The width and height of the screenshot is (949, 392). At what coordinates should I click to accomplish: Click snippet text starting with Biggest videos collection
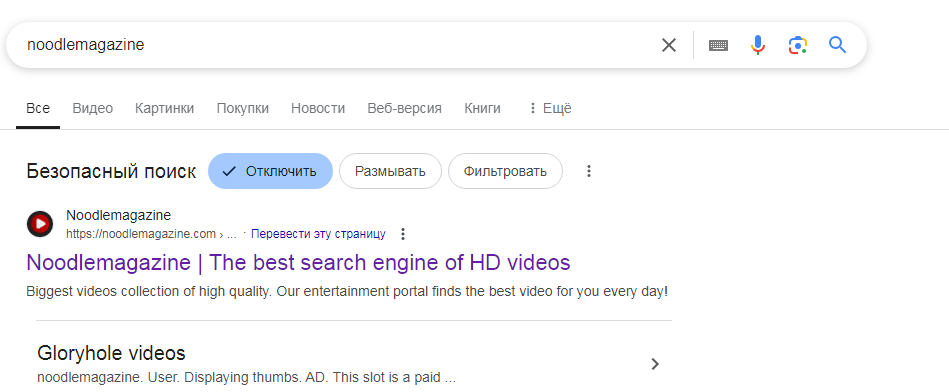347,292
